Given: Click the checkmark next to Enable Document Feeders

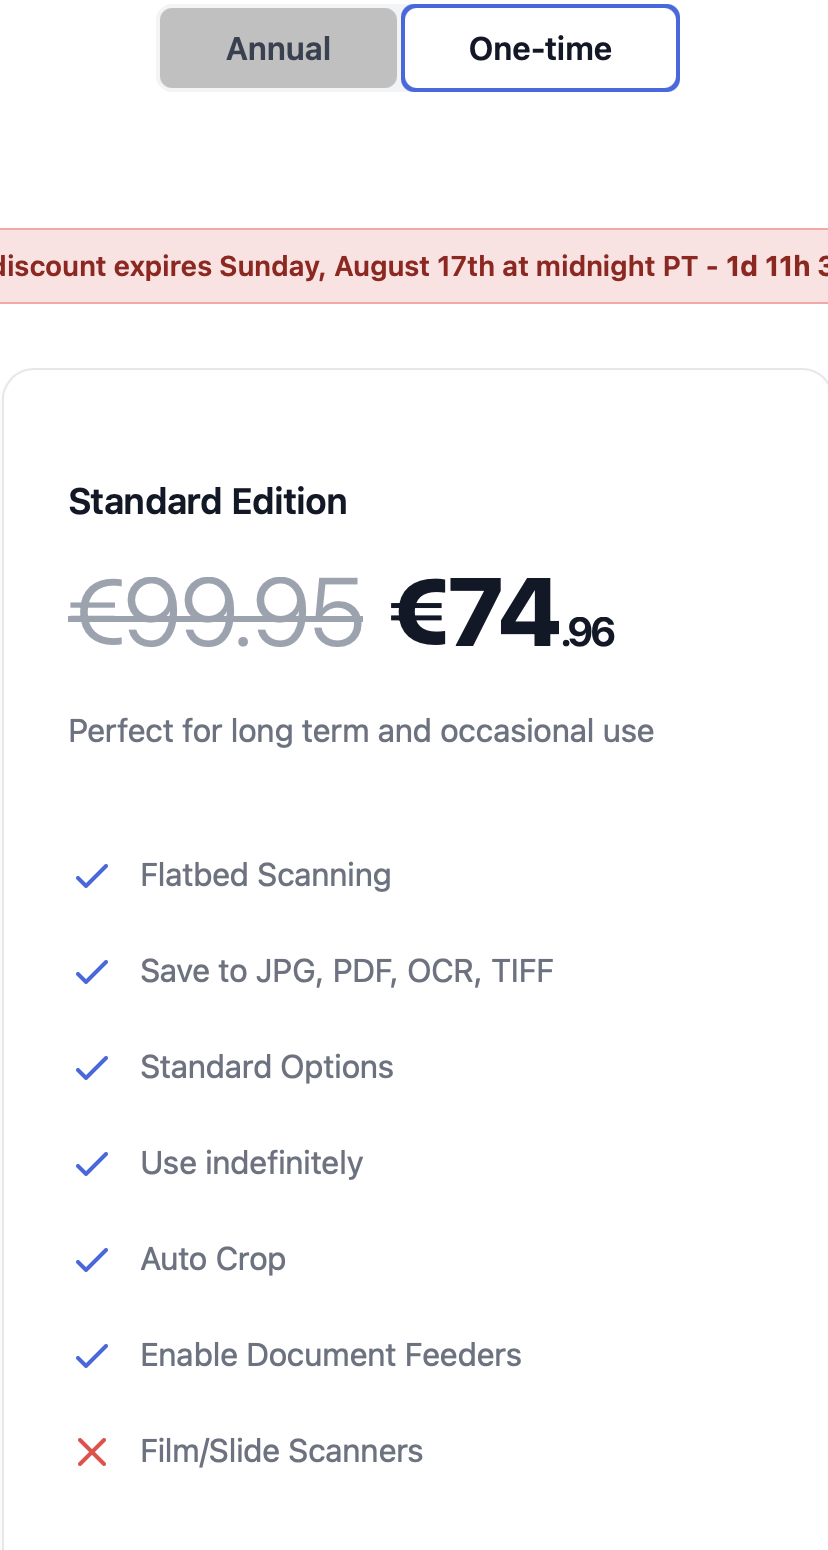Looking at the screenshot, I should tap(92, 1356).
